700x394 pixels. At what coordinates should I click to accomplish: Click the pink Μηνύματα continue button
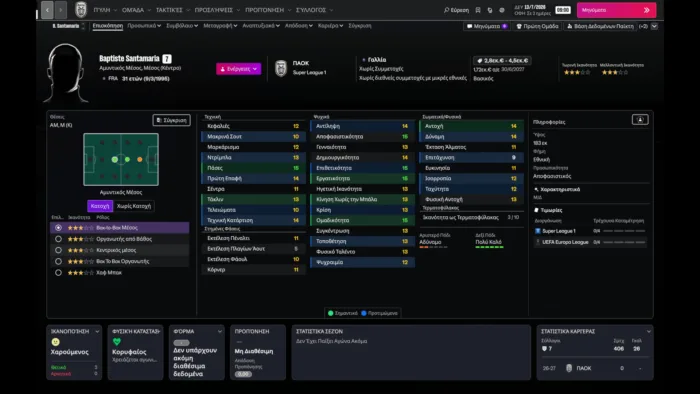pyautogui.click(x=616, y=10)
